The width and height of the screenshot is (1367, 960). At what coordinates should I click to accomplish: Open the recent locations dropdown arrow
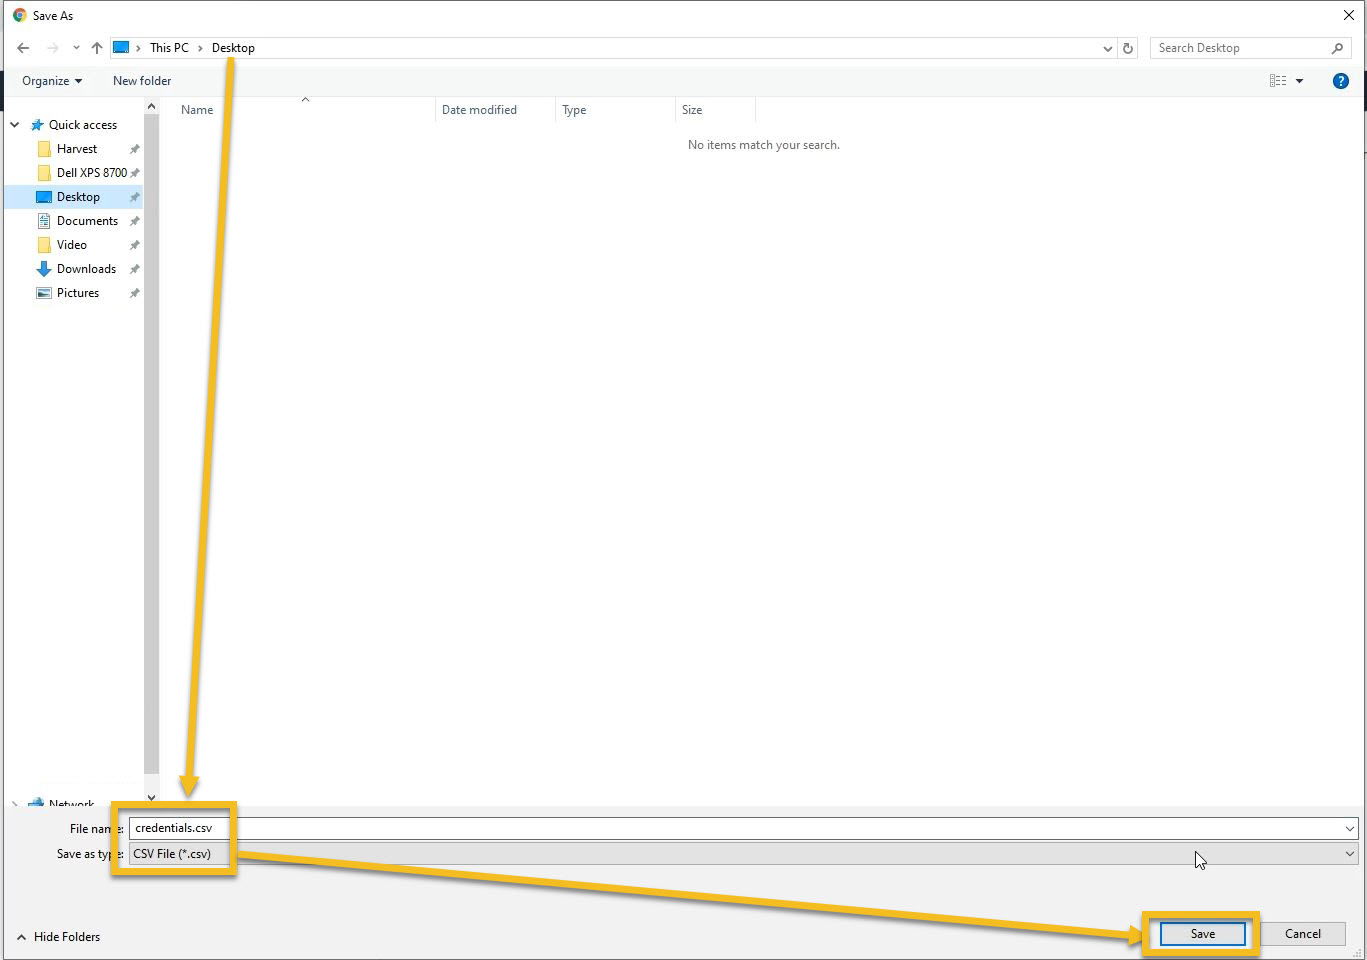[x=76, y=48]
